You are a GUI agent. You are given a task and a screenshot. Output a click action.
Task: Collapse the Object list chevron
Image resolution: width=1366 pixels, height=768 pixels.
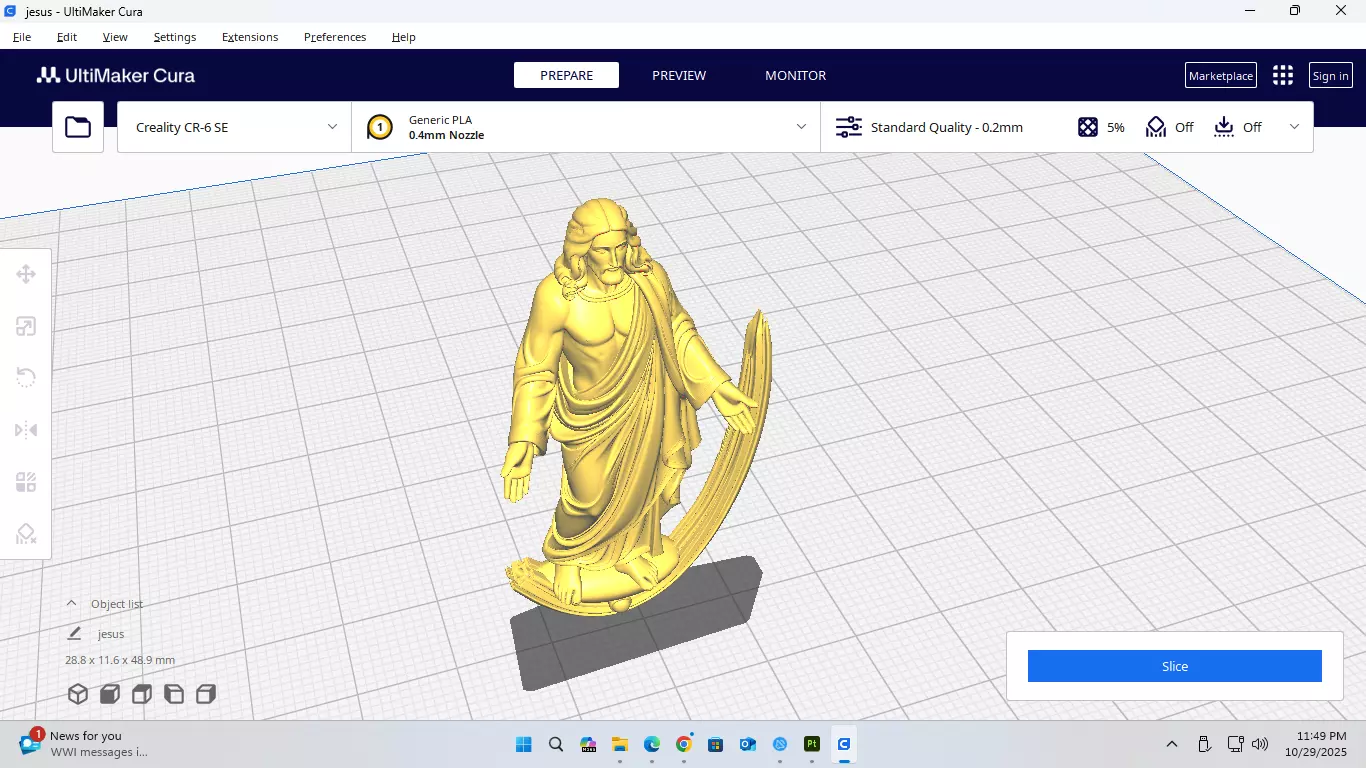71,603
